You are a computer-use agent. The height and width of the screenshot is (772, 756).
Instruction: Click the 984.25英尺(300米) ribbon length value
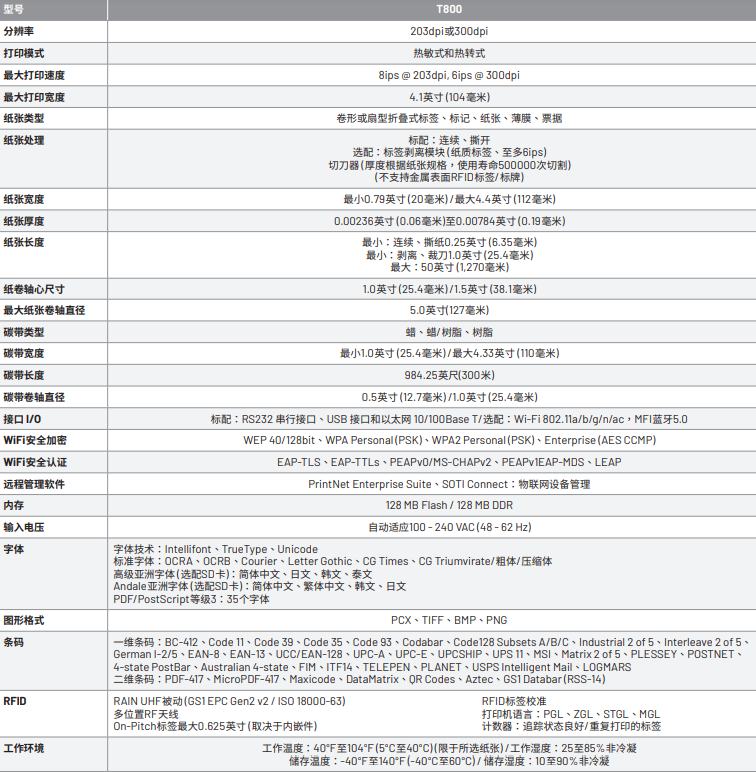[x=449, y=375]
